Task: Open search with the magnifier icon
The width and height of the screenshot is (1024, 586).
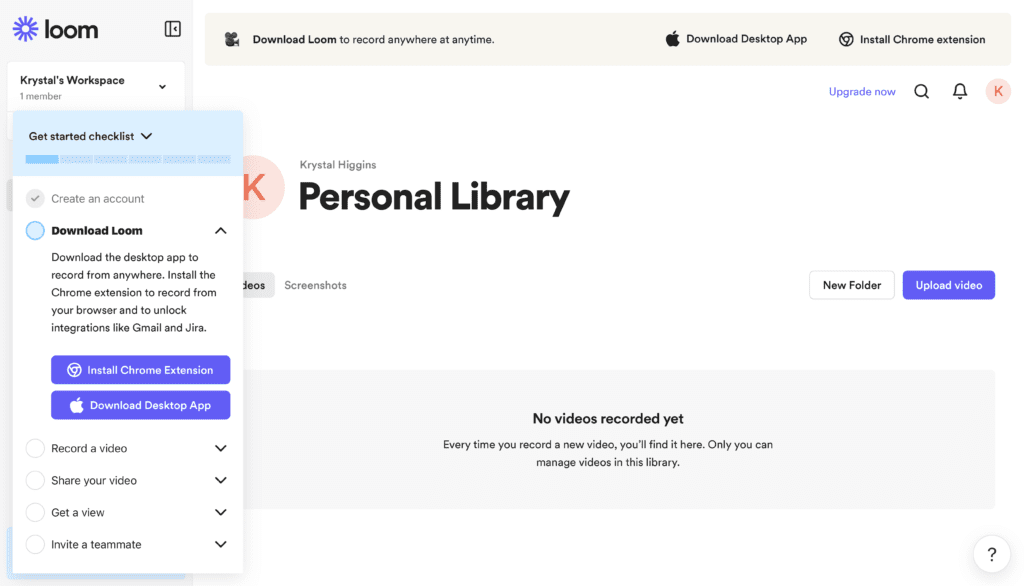Action: [922, 92]
